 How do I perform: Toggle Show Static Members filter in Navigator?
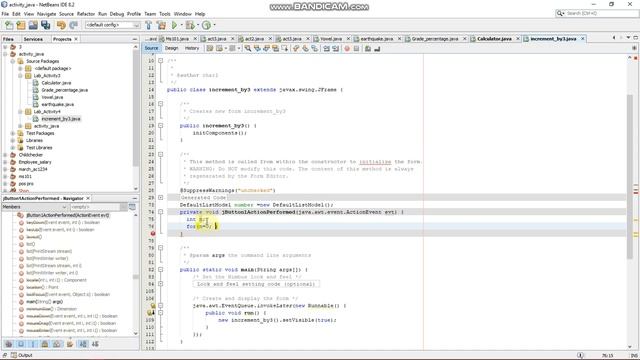pyautogui.click(x=33, y=344)
